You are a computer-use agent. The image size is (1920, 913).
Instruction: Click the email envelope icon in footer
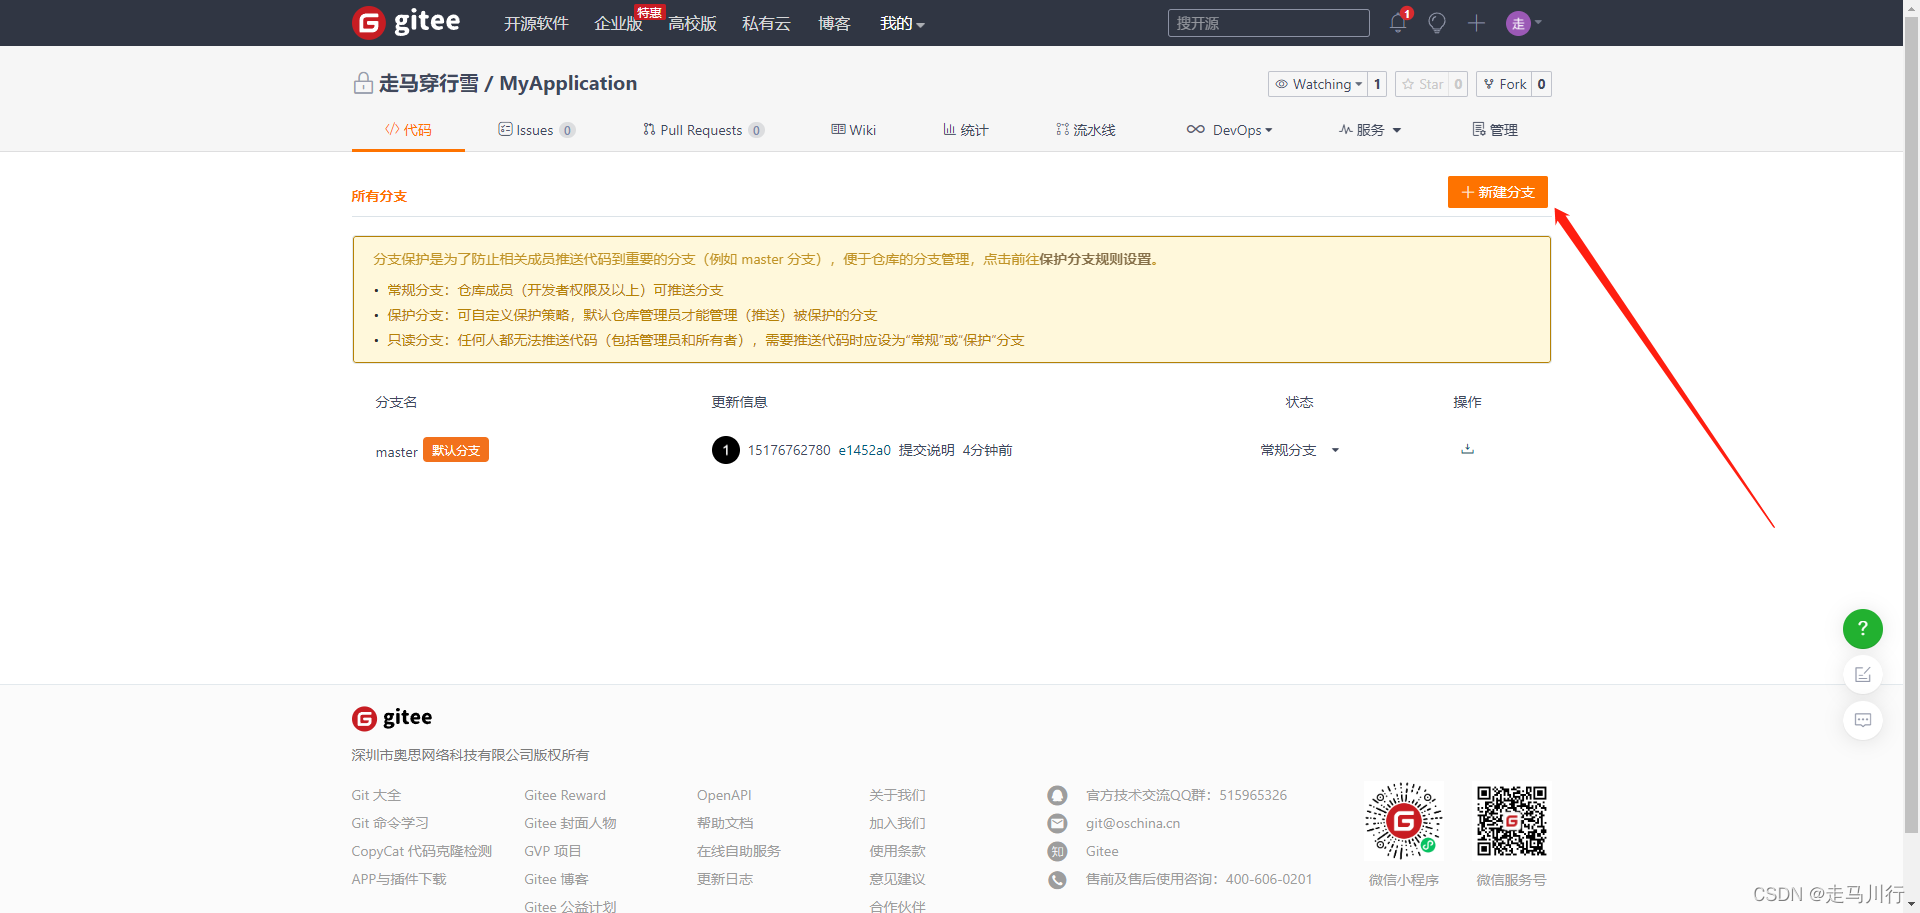coord(1057,824)
